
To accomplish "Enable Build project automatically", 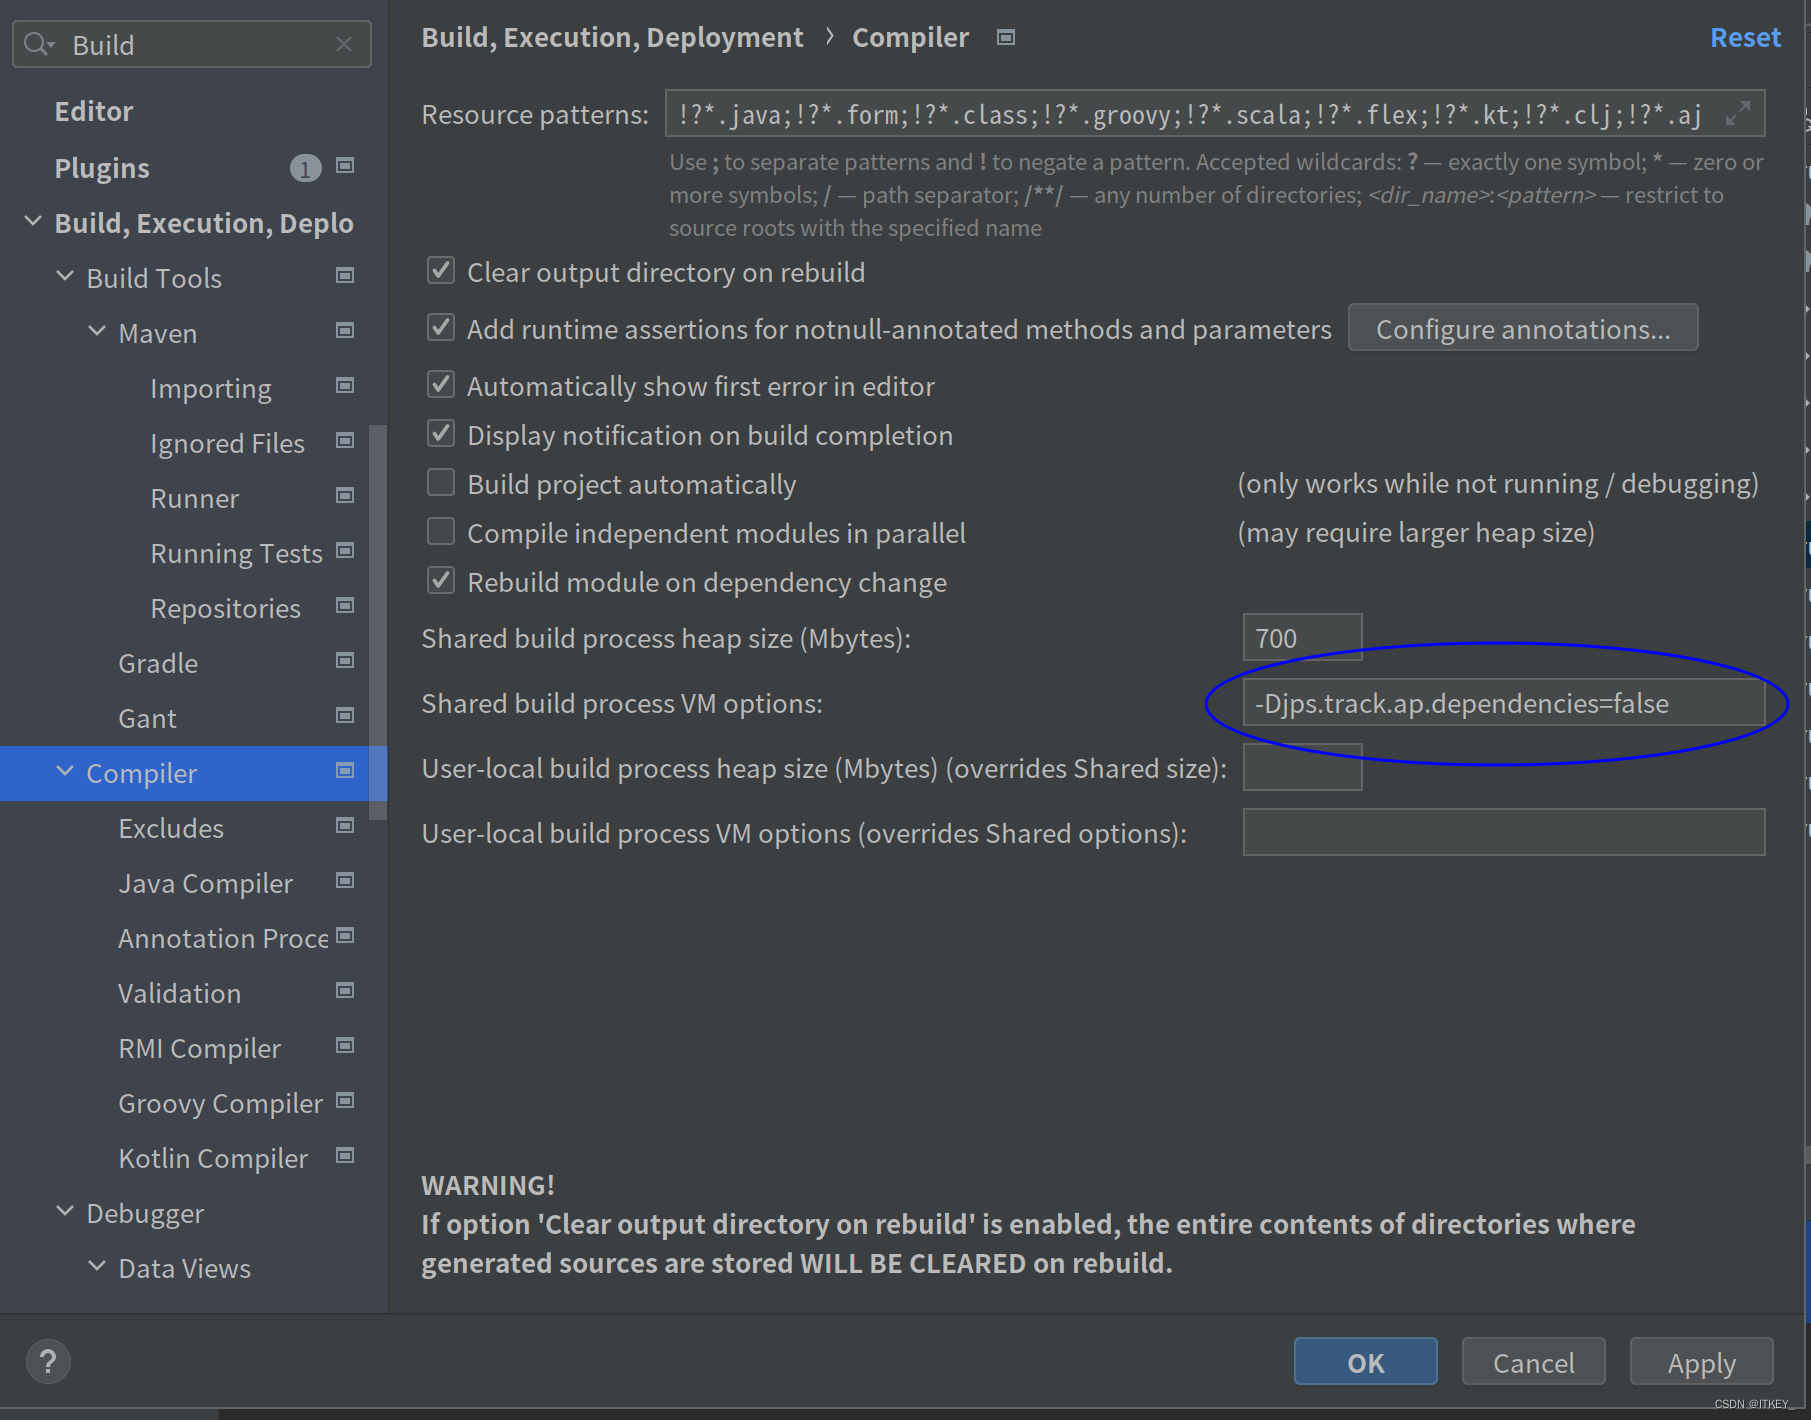I will pos(441,483).
